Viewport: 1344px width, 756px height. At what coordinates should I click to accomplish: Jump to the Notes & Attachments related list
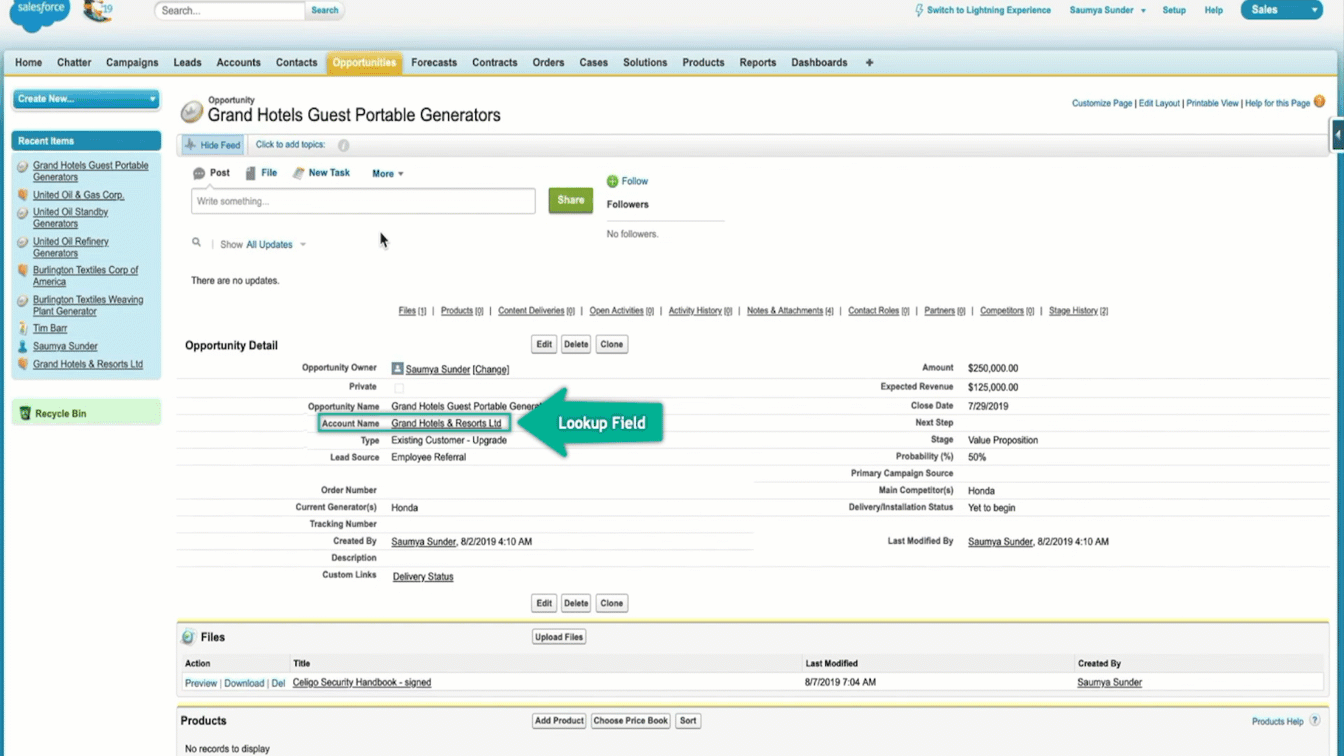[x=784, y=311]
